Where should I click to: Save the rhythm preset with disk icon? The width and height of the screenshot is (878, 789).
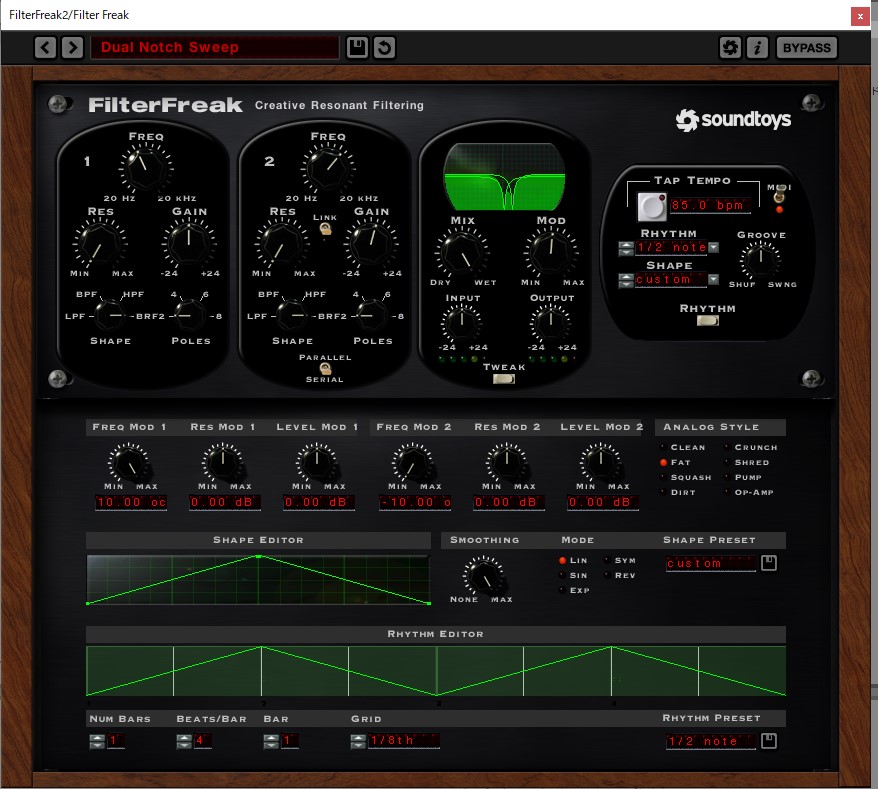pos(769,741)
